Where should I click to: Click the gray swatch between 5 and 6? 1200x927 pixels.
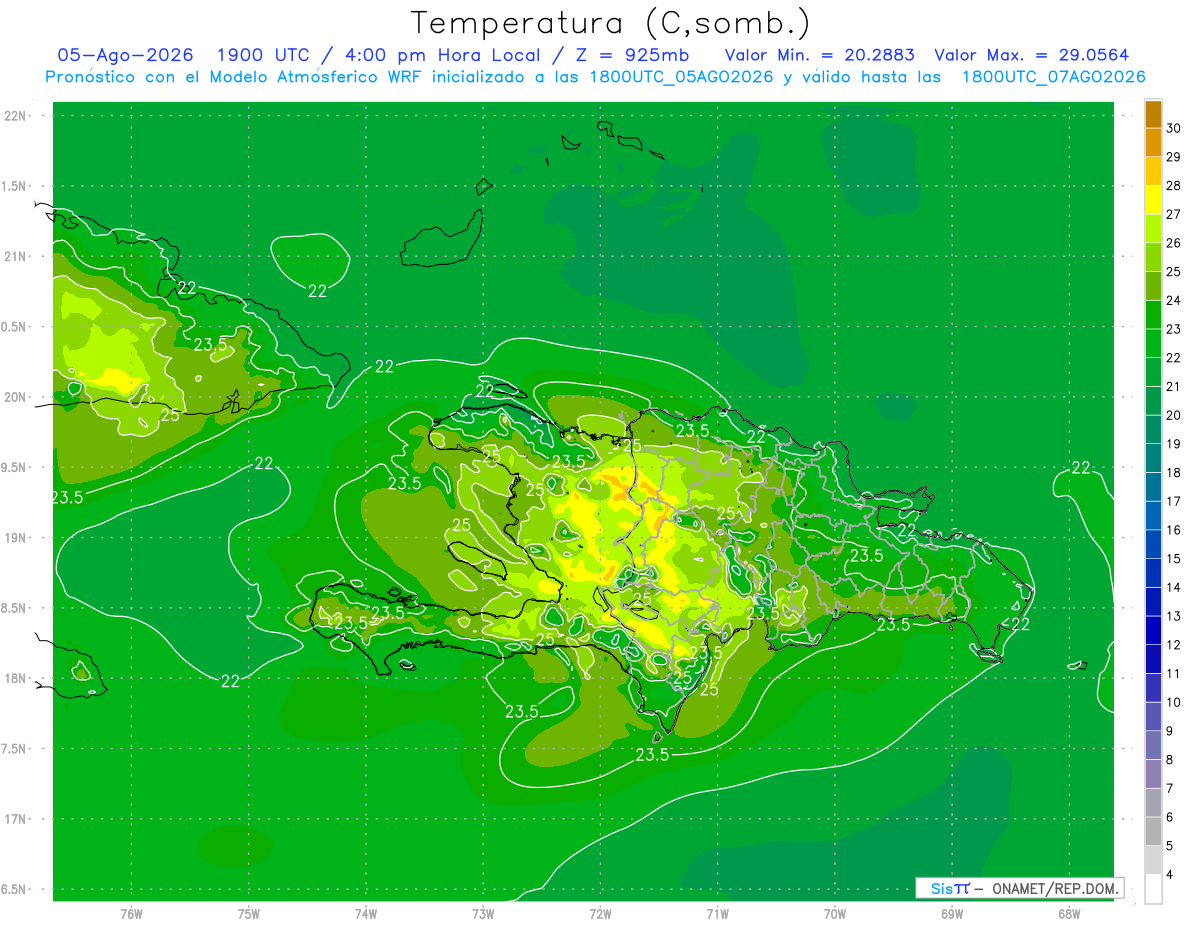pos(1153,831)
